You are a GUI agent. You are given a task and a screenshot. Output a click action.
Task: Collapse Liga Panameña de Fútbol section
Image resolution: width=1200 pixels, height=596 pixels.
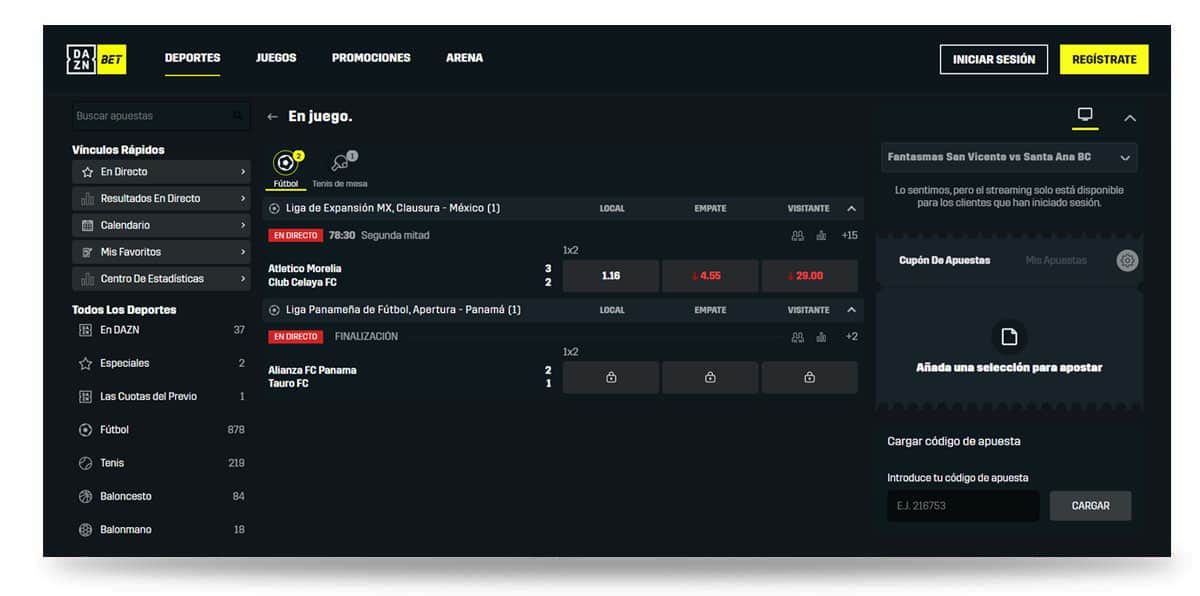pos(851,310)
